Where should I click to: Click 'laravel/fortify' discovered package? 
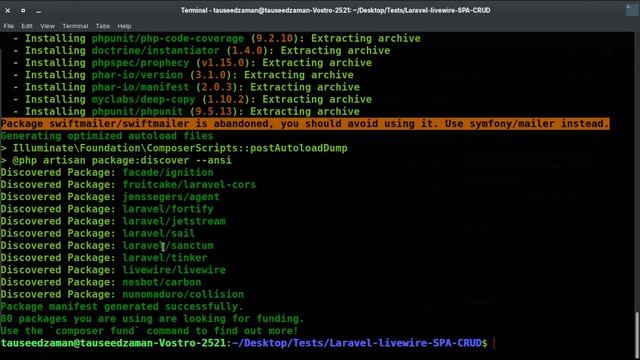click(168, 209)
